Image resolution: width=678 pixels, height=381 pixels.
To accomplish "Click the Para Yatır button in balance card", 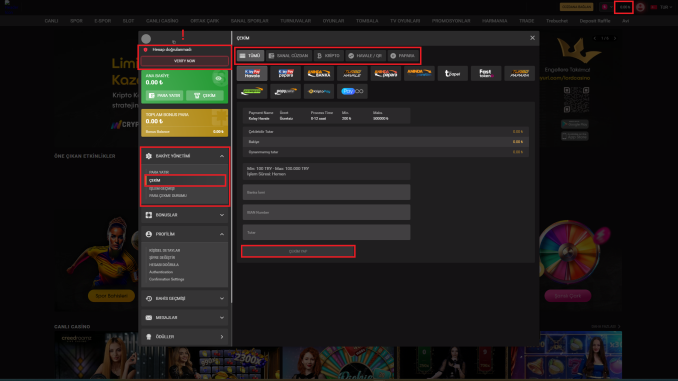I will click(x=164, y=96).
